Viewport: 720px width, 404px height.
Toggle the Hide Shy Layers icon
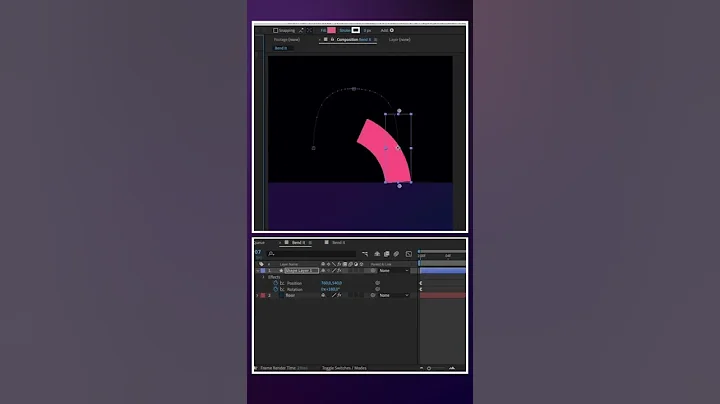[377, 253]
